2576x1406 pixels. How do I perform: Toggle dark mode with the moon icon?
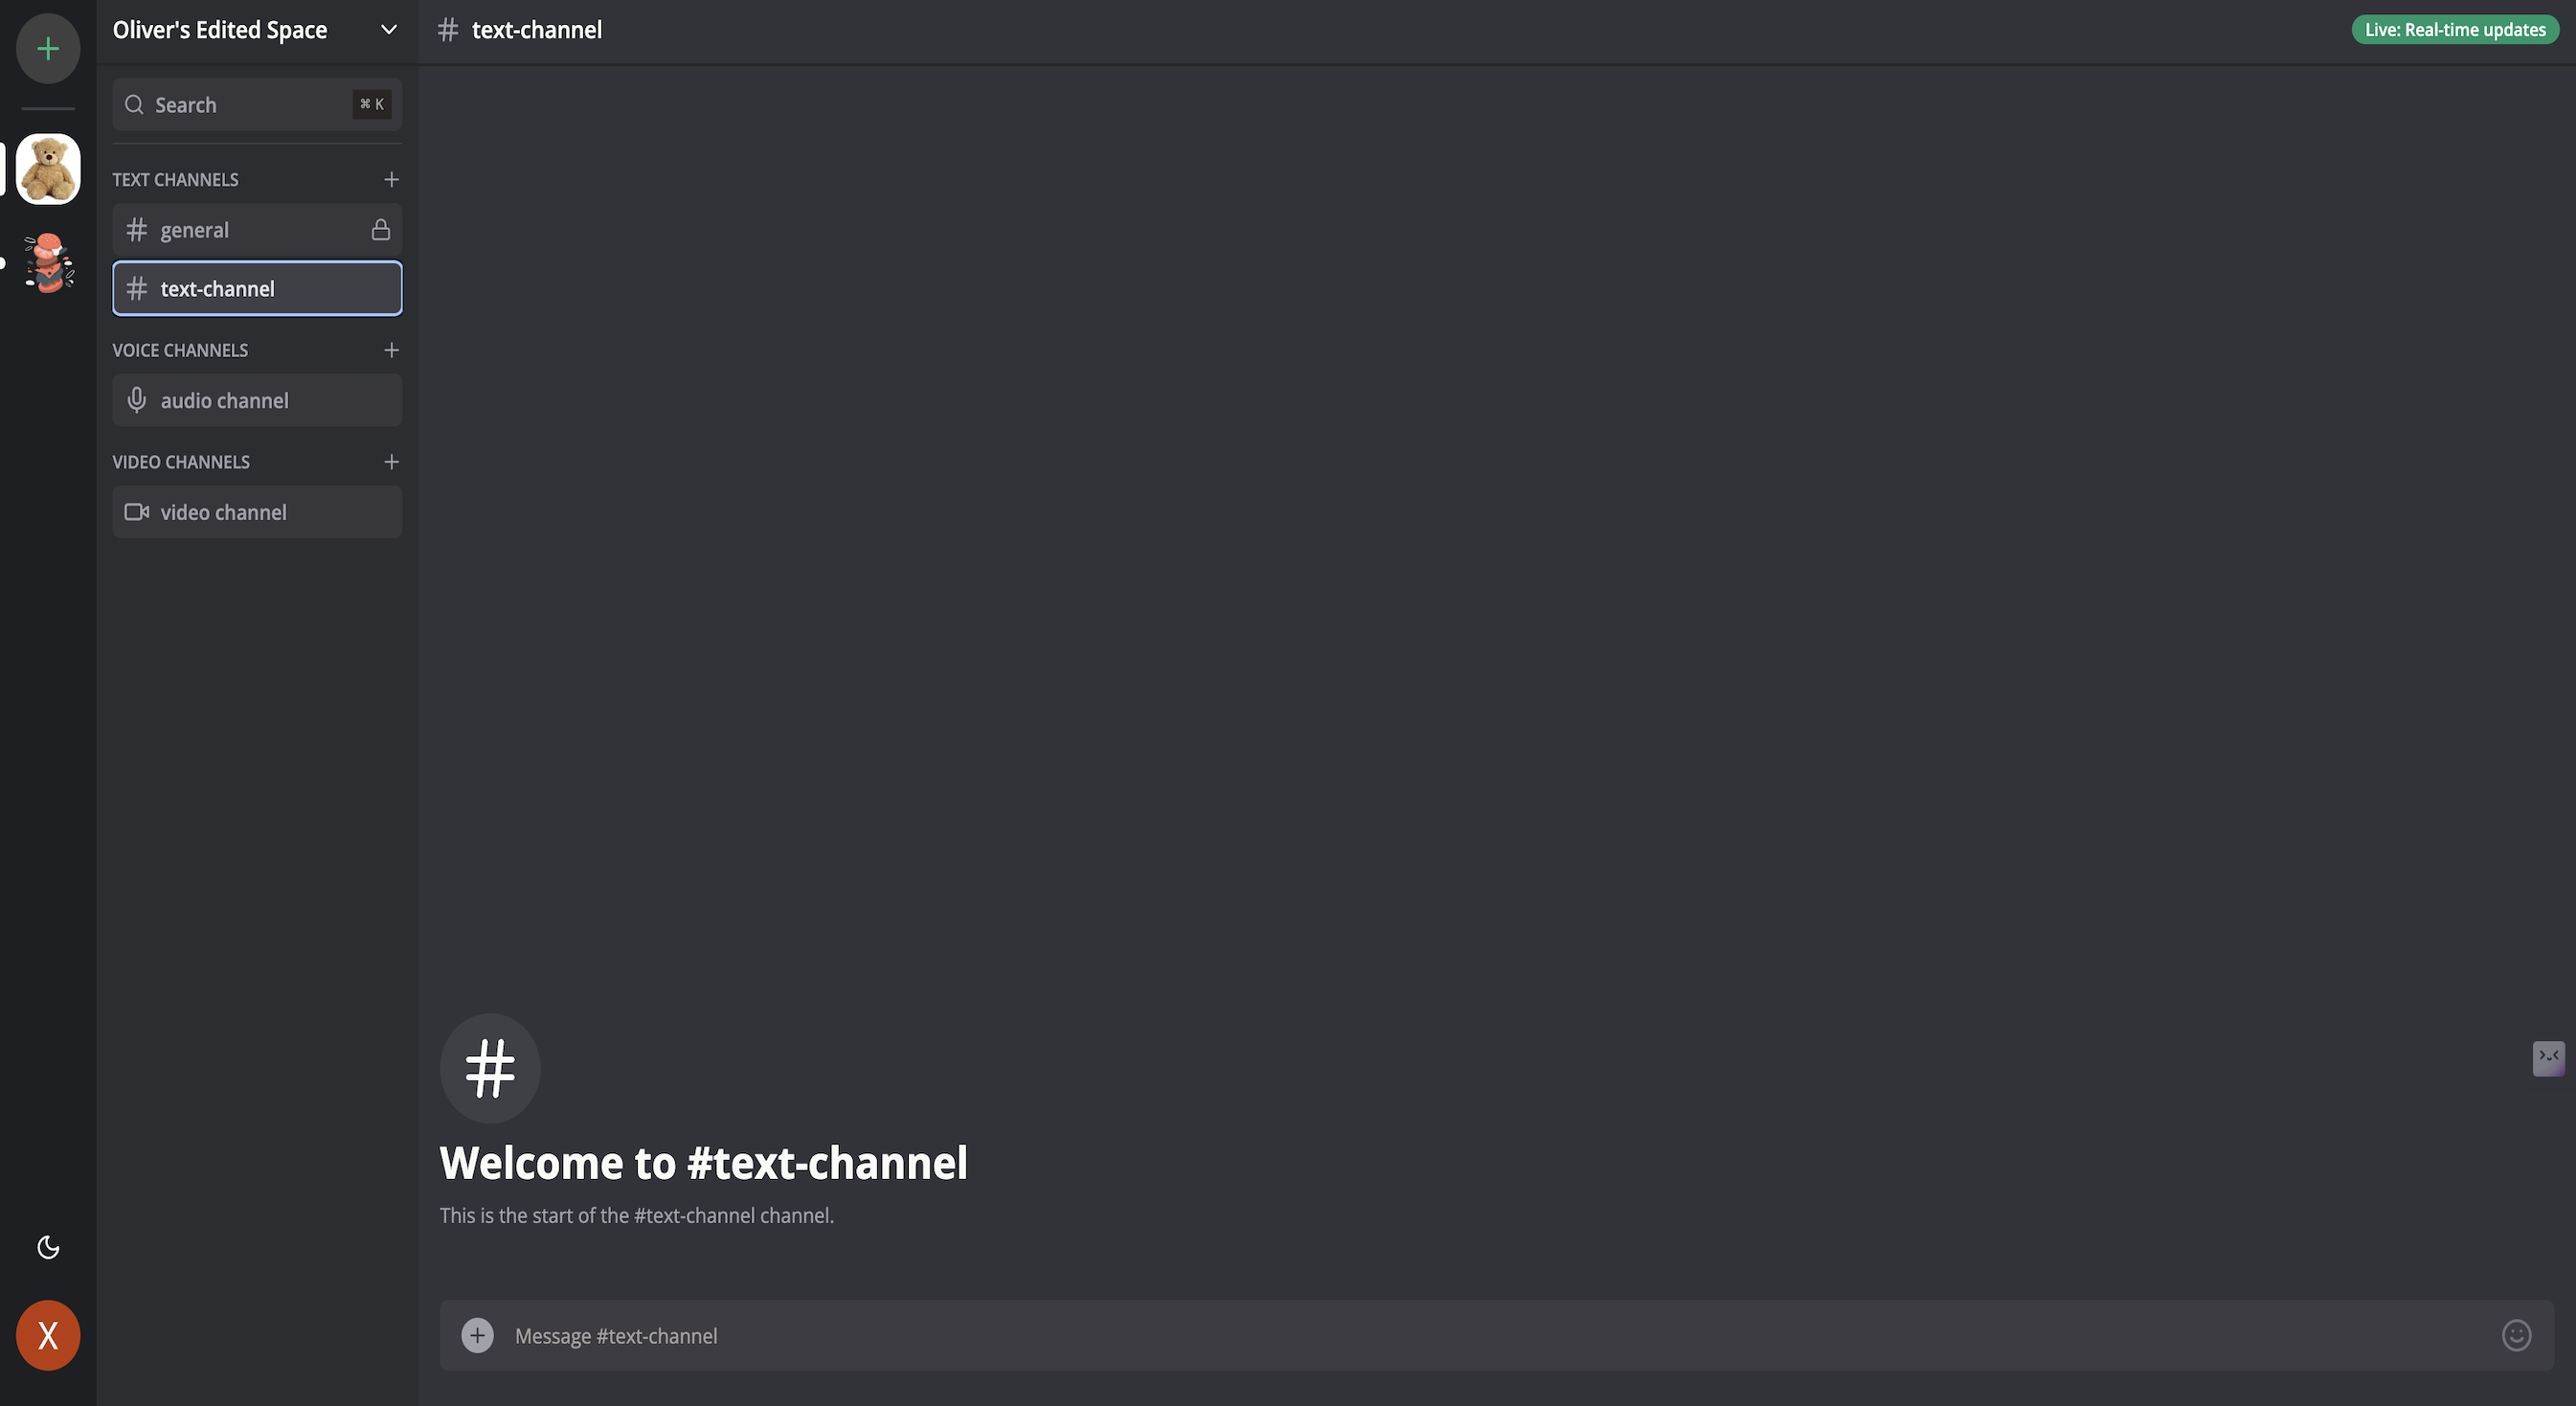[48, 1247]
